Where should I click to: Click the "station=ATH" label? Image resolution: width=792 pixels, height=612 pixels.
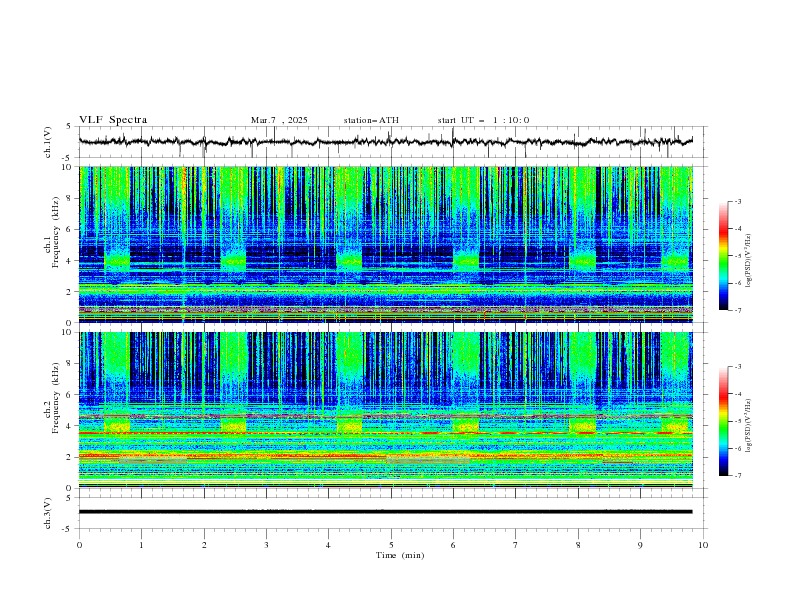click(x=371, y=120)
